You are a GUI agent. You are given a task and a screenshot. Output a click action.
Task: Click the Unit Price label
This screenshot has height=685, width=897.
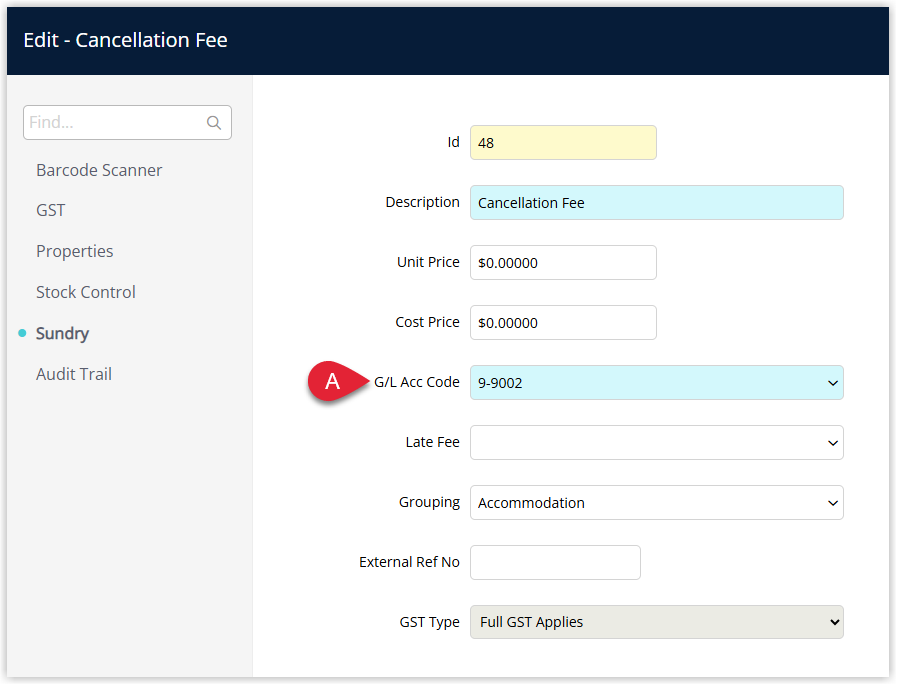pyautogui.click(x=428, y=262)
